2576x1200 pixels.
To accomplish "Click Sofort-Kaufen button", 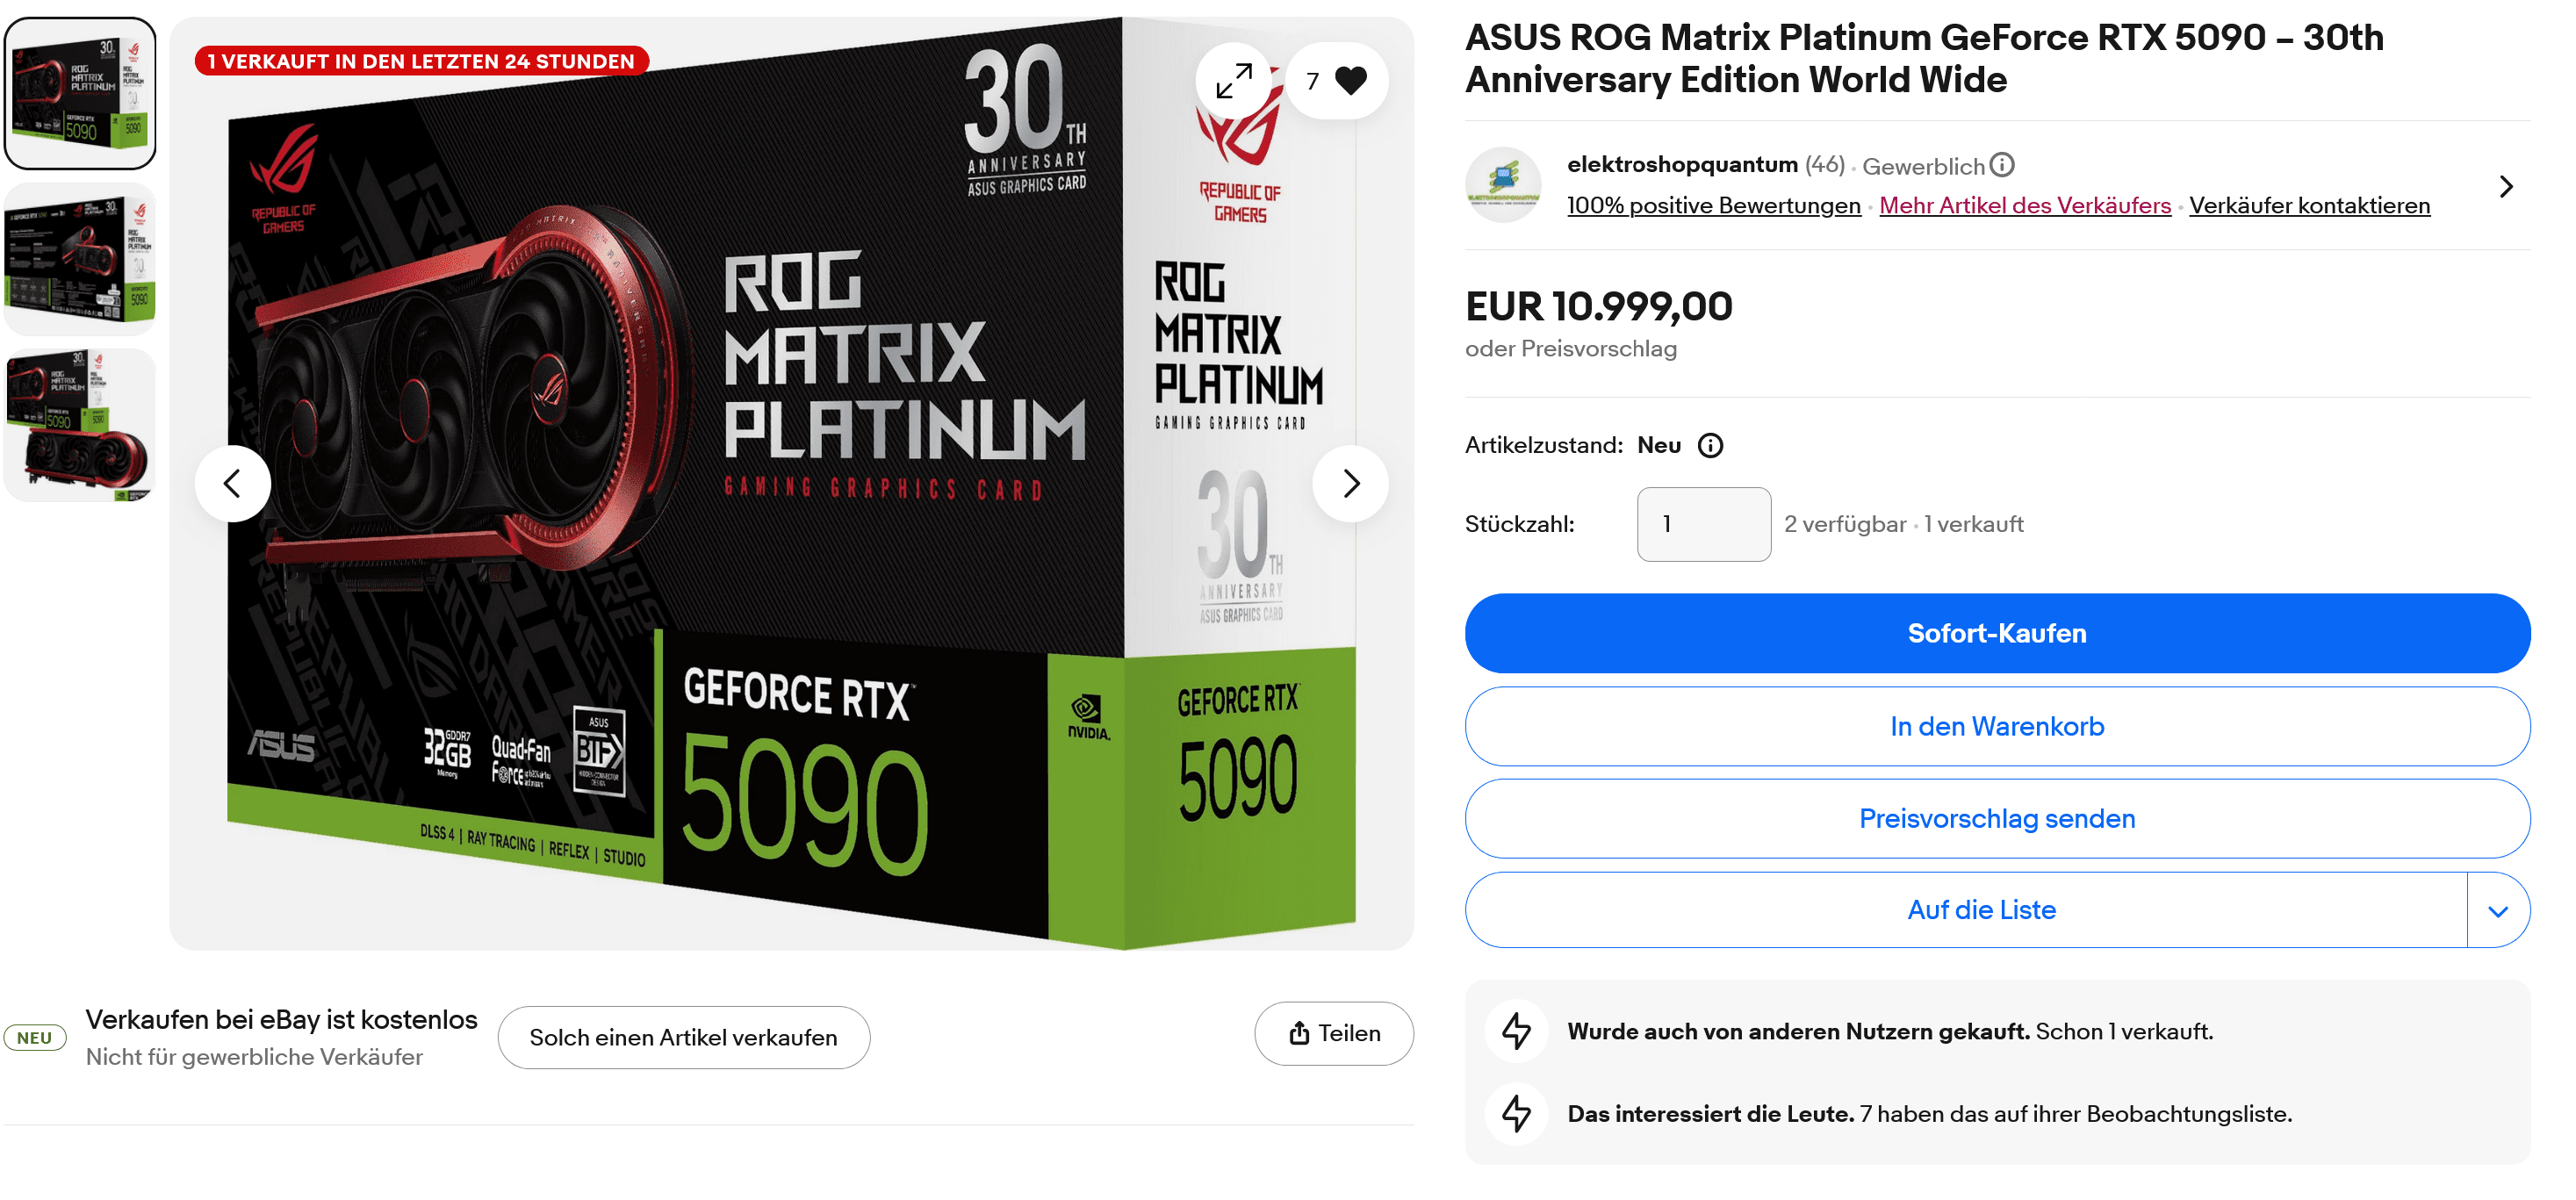I will pos(1997,634).
